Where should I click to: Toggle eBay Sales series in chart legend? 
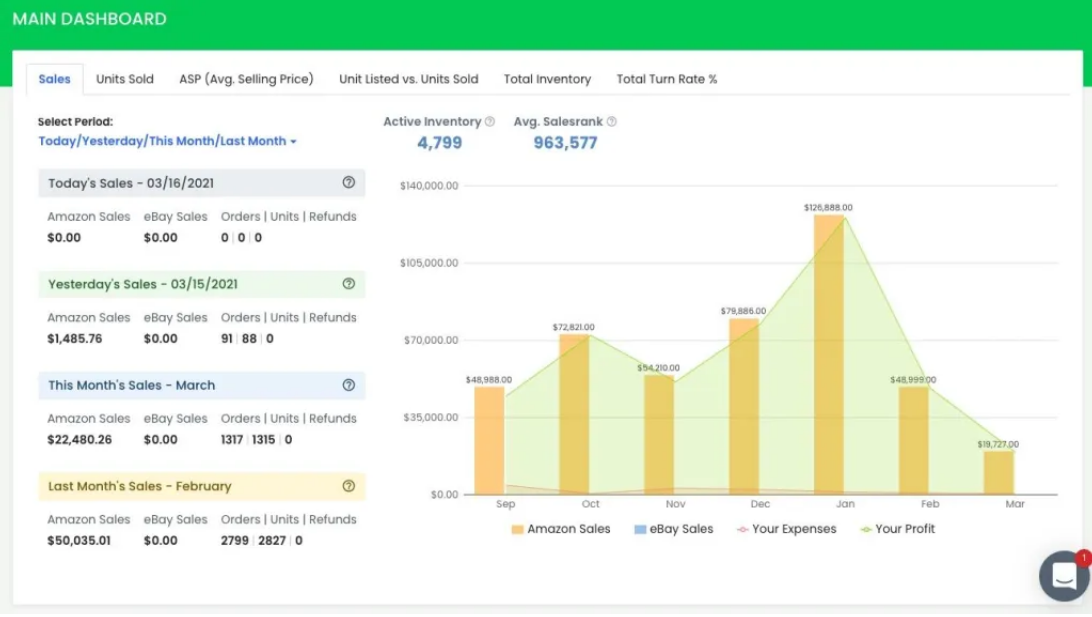click(x=674, y=529)
